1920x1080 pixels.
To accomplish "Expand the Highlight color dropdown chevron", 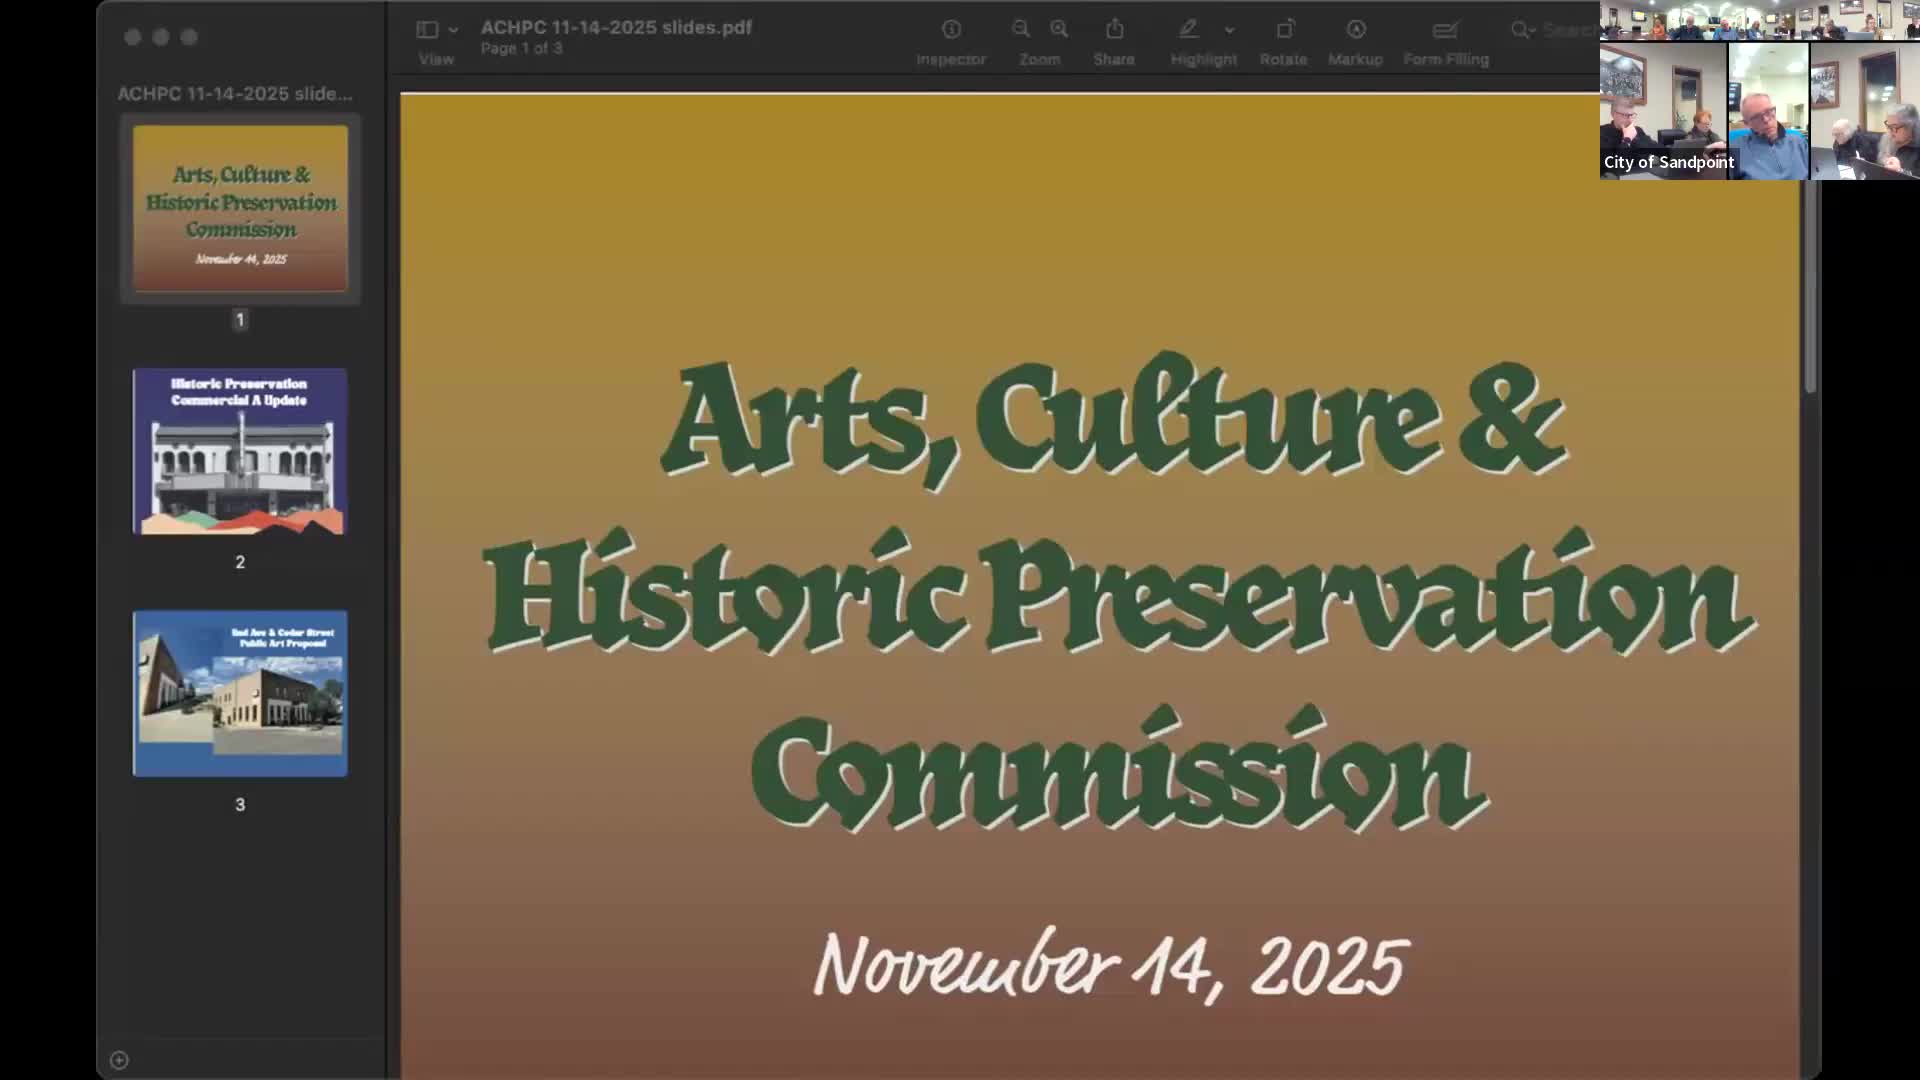I will pos(1230,30).
